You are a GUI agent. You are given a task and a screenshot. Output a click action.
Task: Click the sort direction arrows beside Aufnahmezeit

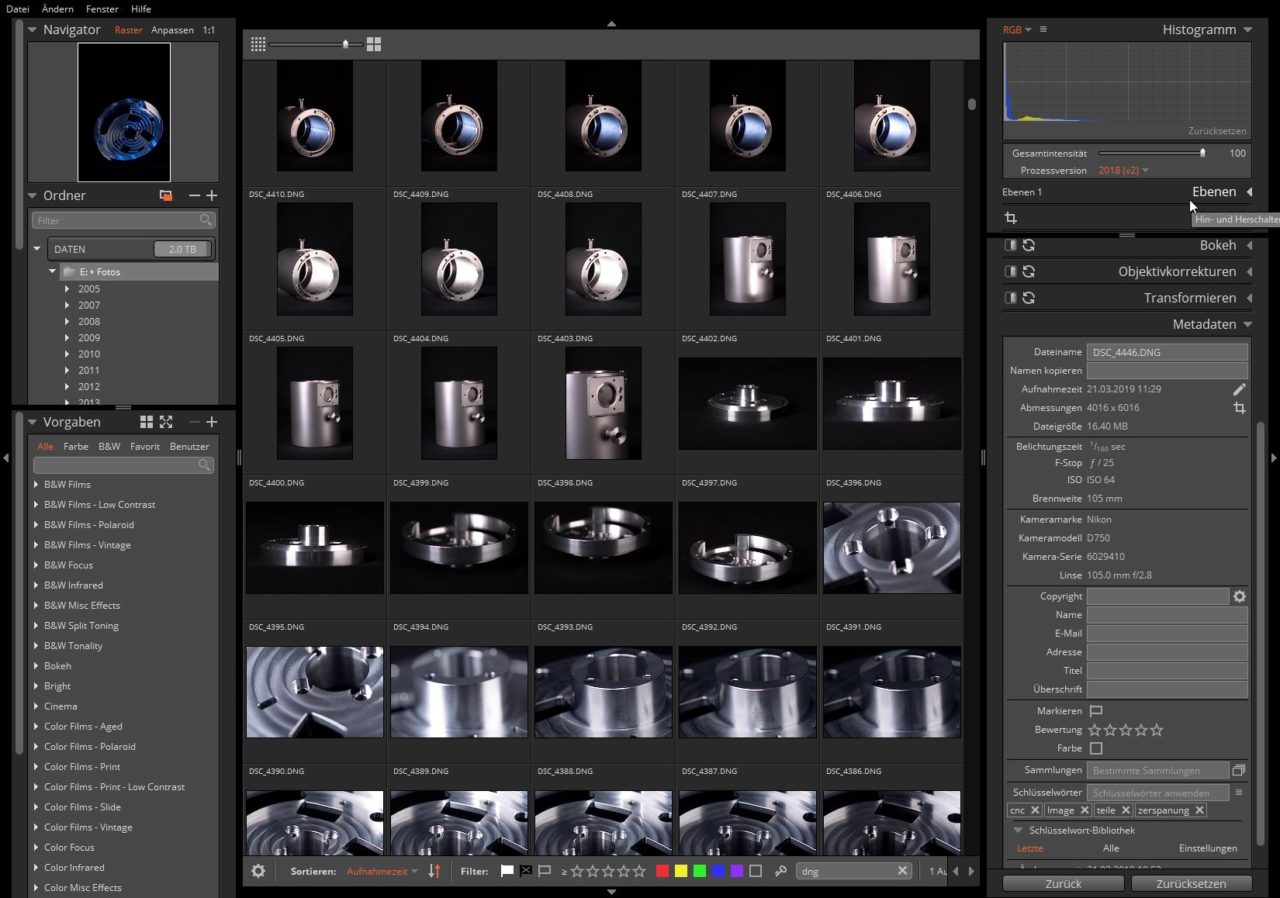[434, 871]
